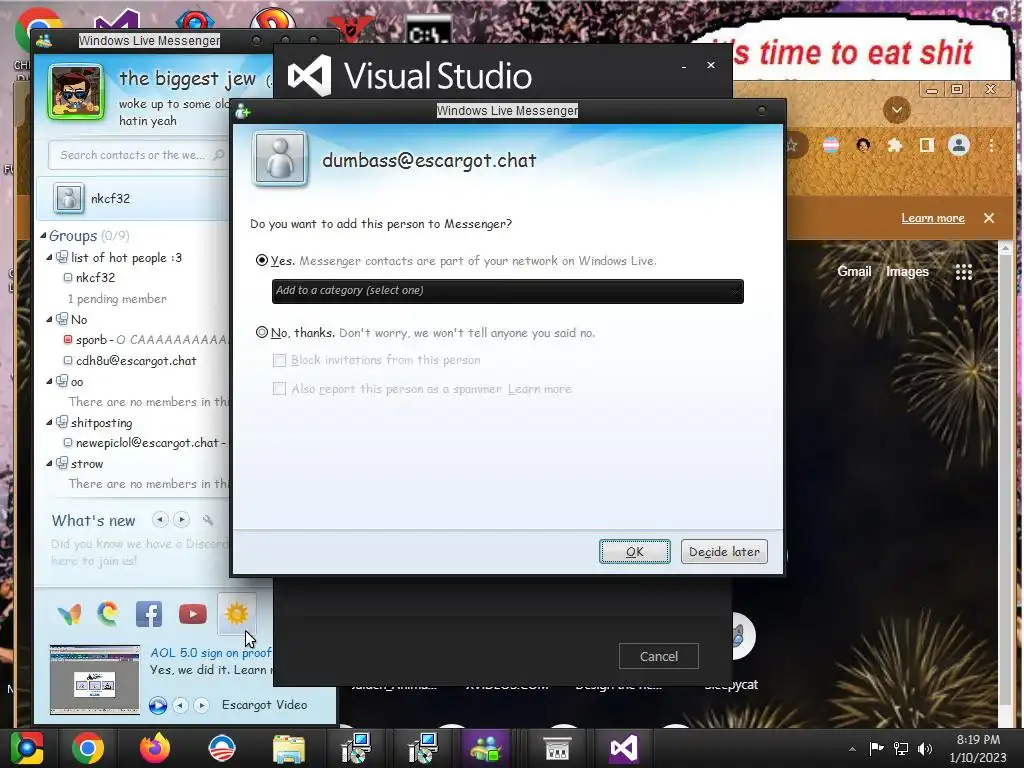Tick Block invitations from this person
Viewport: 1024px width, 768px height.
(x=280, y=360)
